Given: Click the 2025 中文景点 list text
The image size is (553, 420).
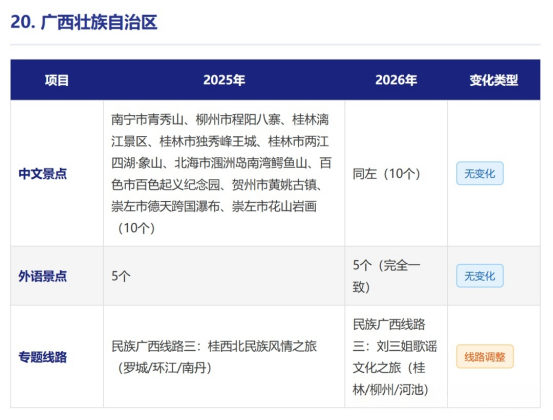Looking at the screenshot, I should tap(221, 174).
